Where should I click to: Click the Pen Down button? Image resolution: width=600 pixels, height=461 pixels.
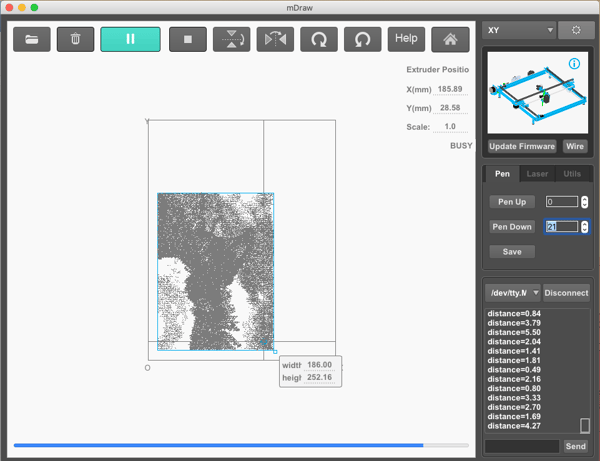512,226
